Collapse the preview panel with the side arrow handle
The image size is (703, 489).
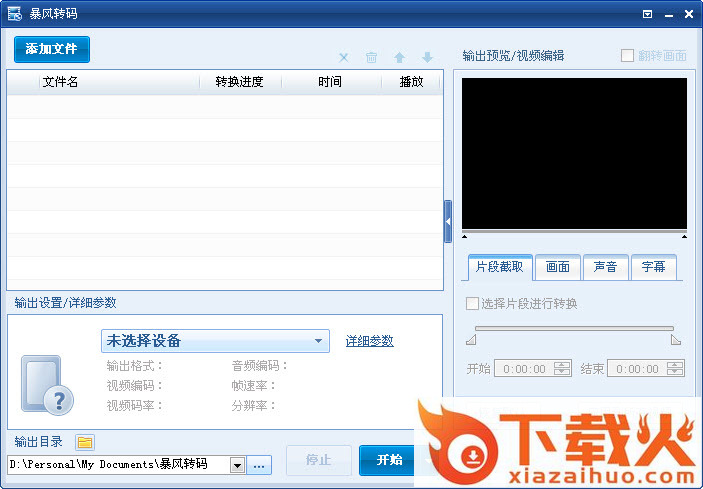tap(448, 221)
